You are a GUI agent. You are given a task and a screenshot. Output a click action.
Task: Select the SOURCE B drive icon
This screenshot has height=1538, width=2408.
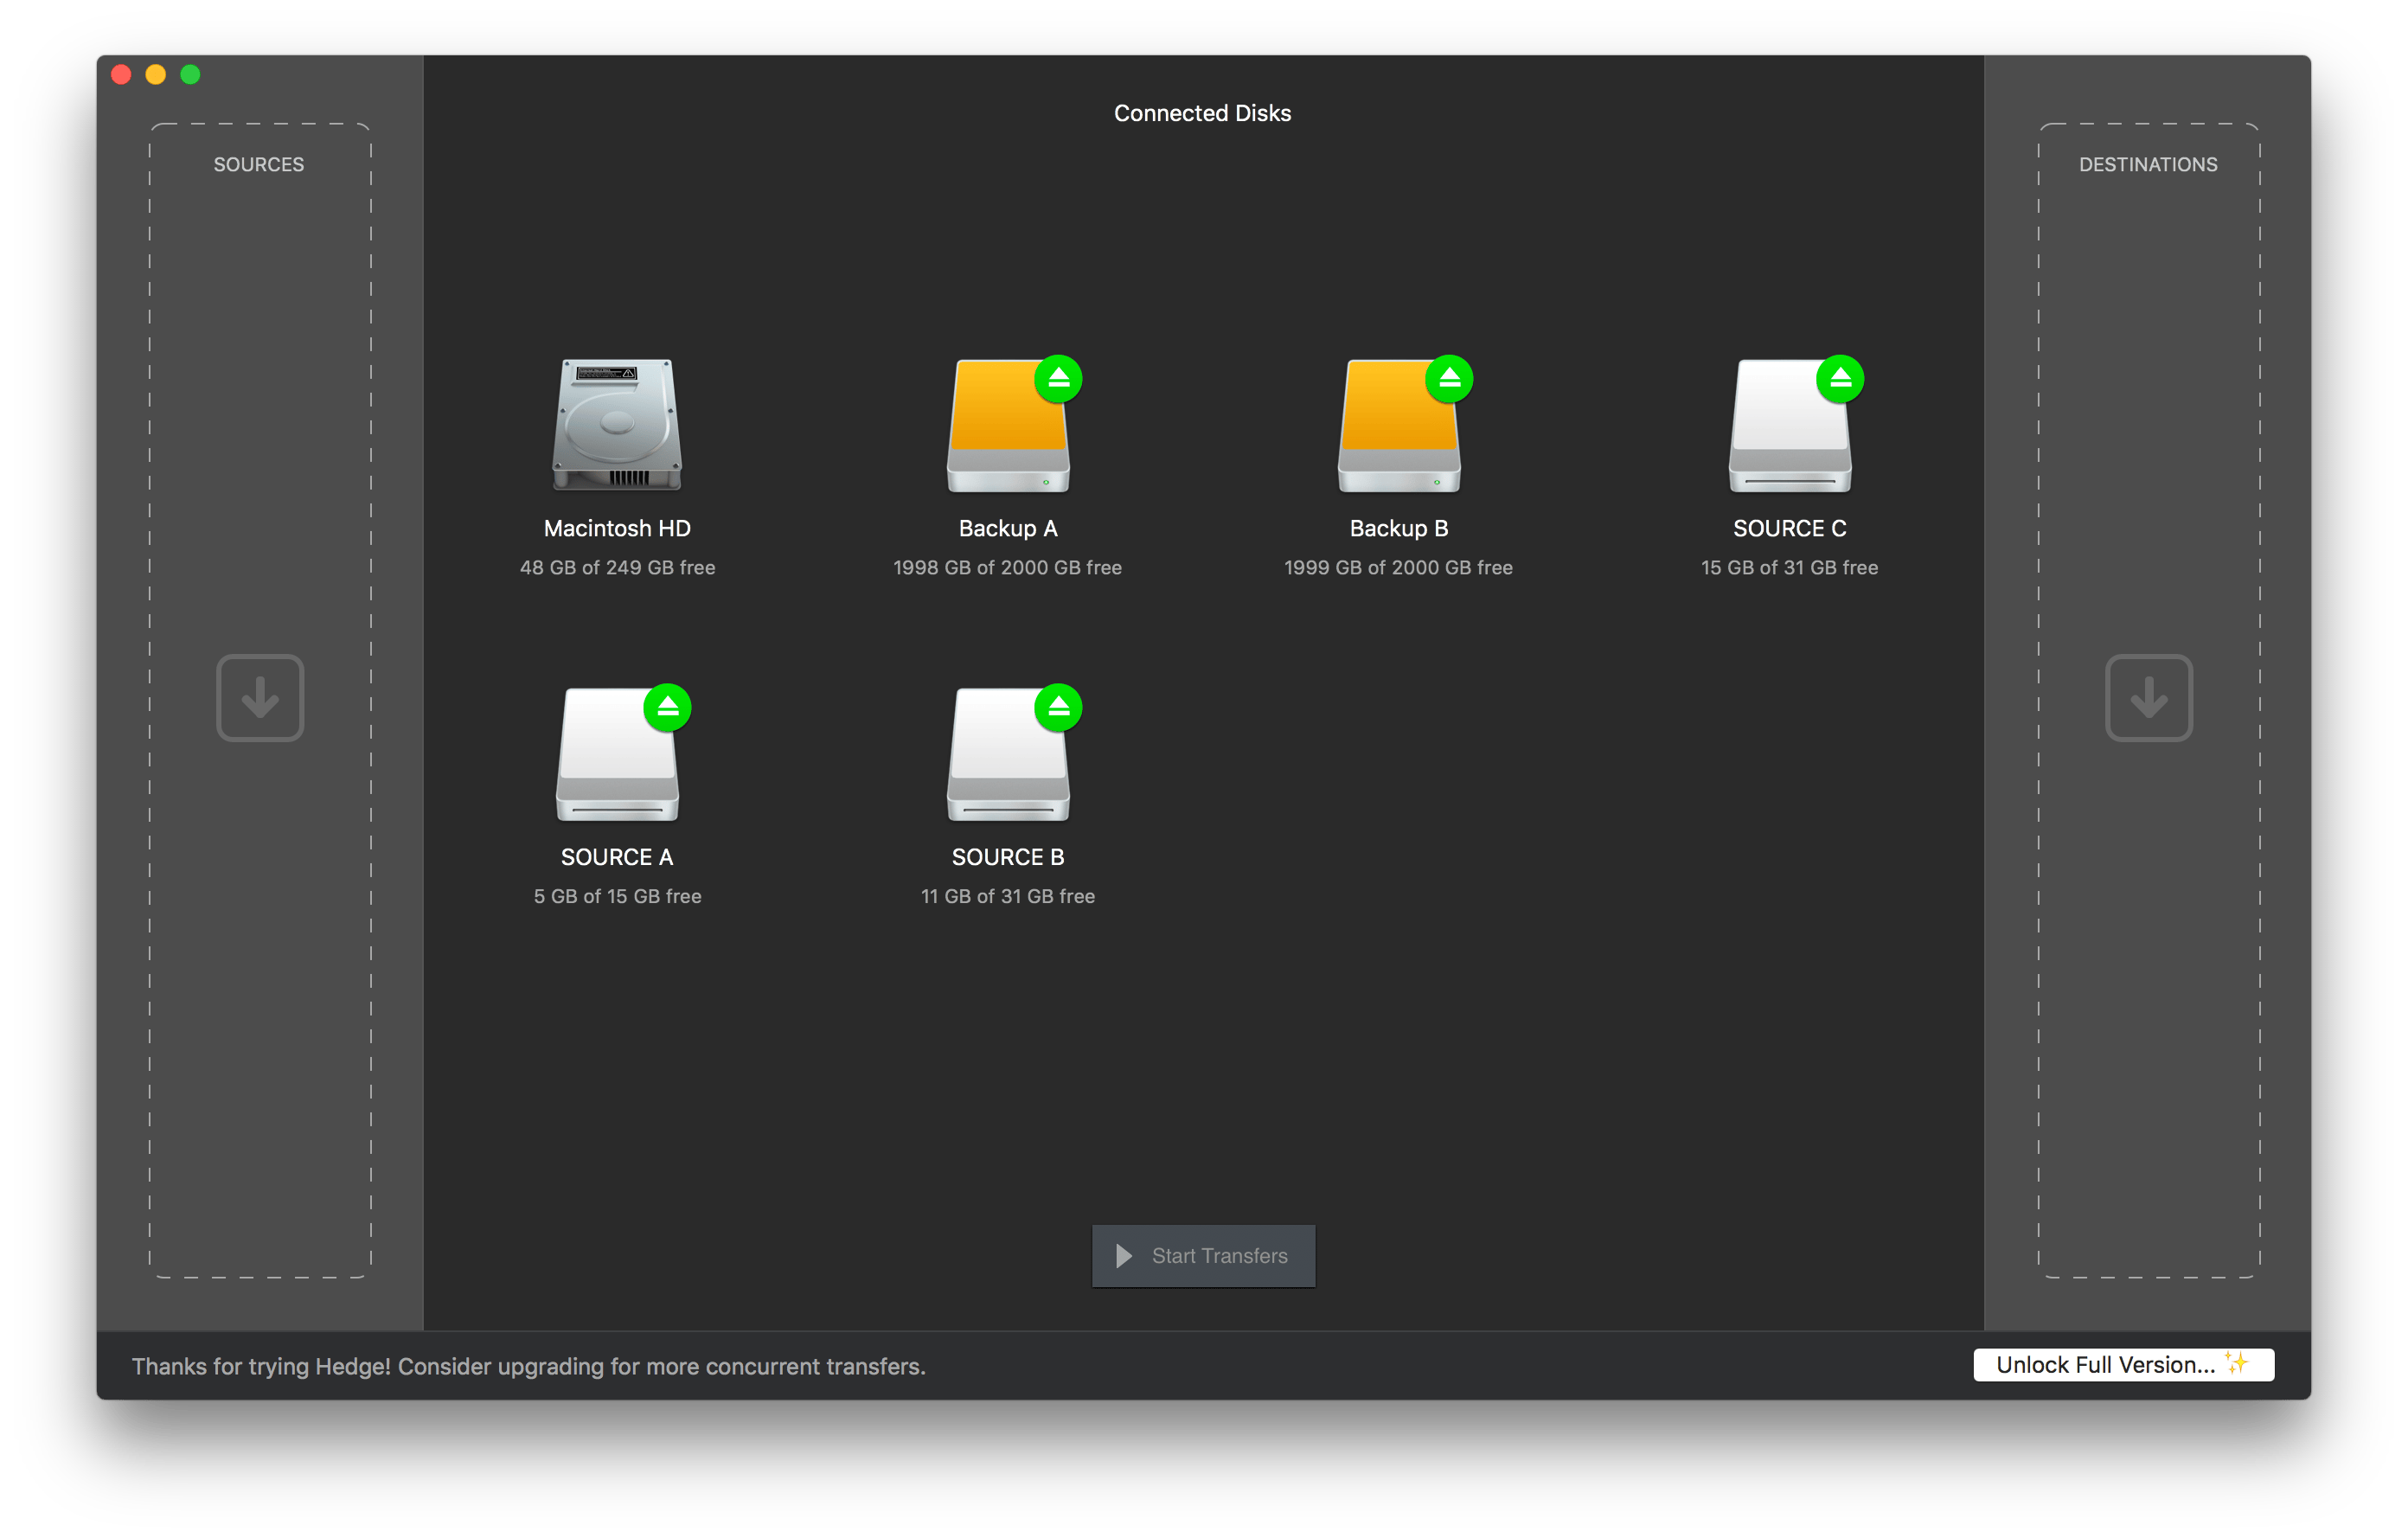[1008, 755]
